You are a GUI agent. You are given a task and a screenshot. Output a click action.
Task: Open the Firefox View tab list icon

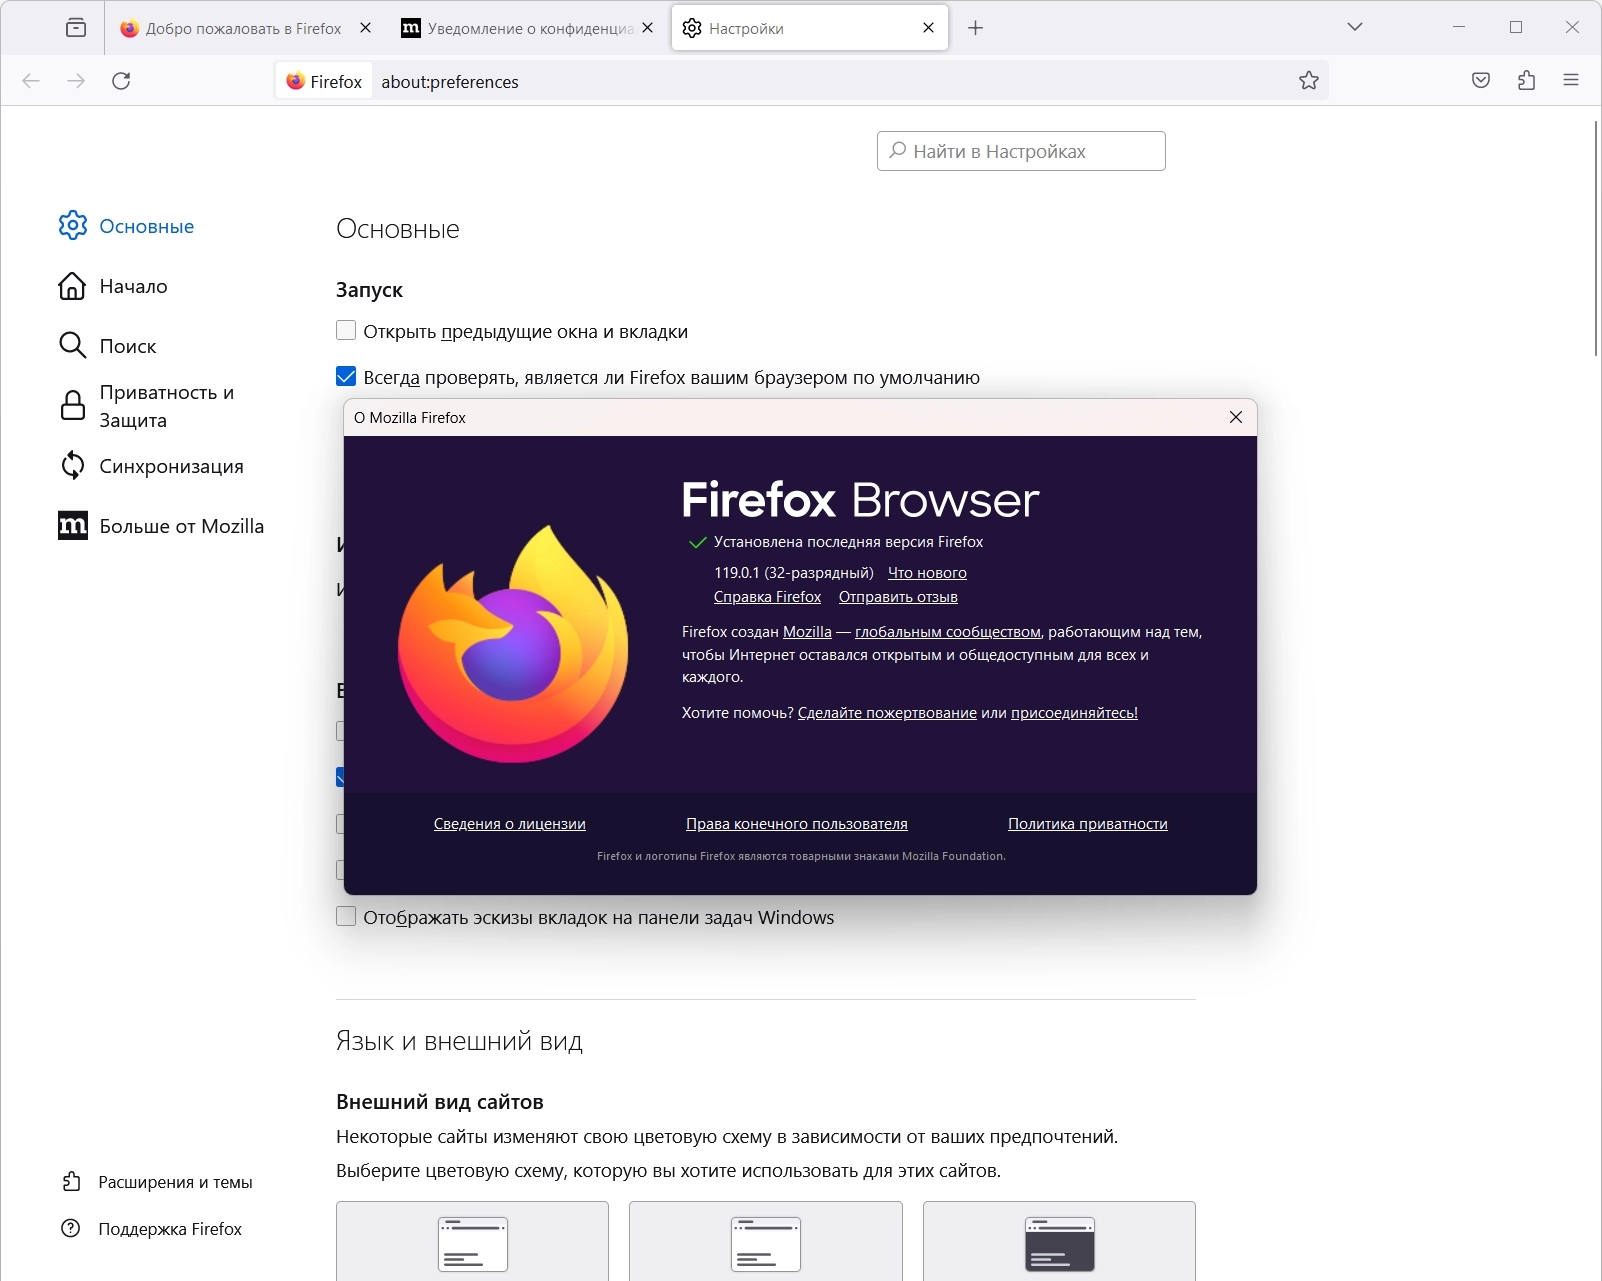coord(76,28)
